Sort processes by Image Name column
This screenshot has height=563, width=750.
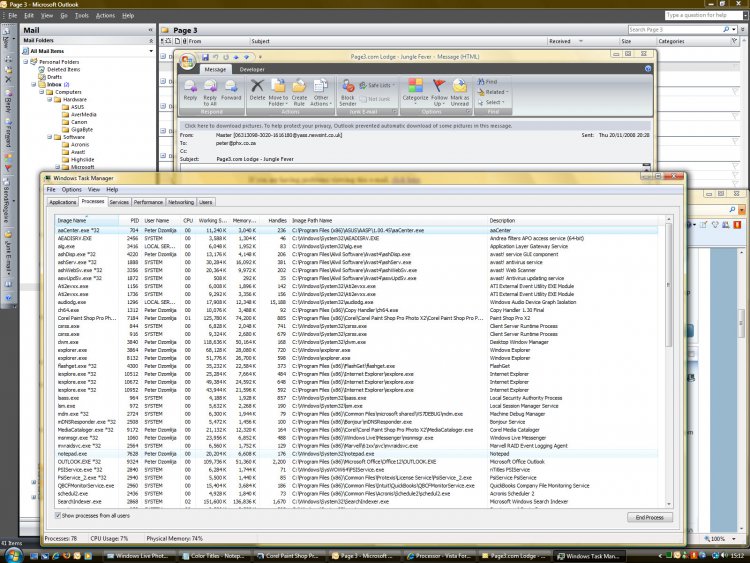click(x=86, y=221)
